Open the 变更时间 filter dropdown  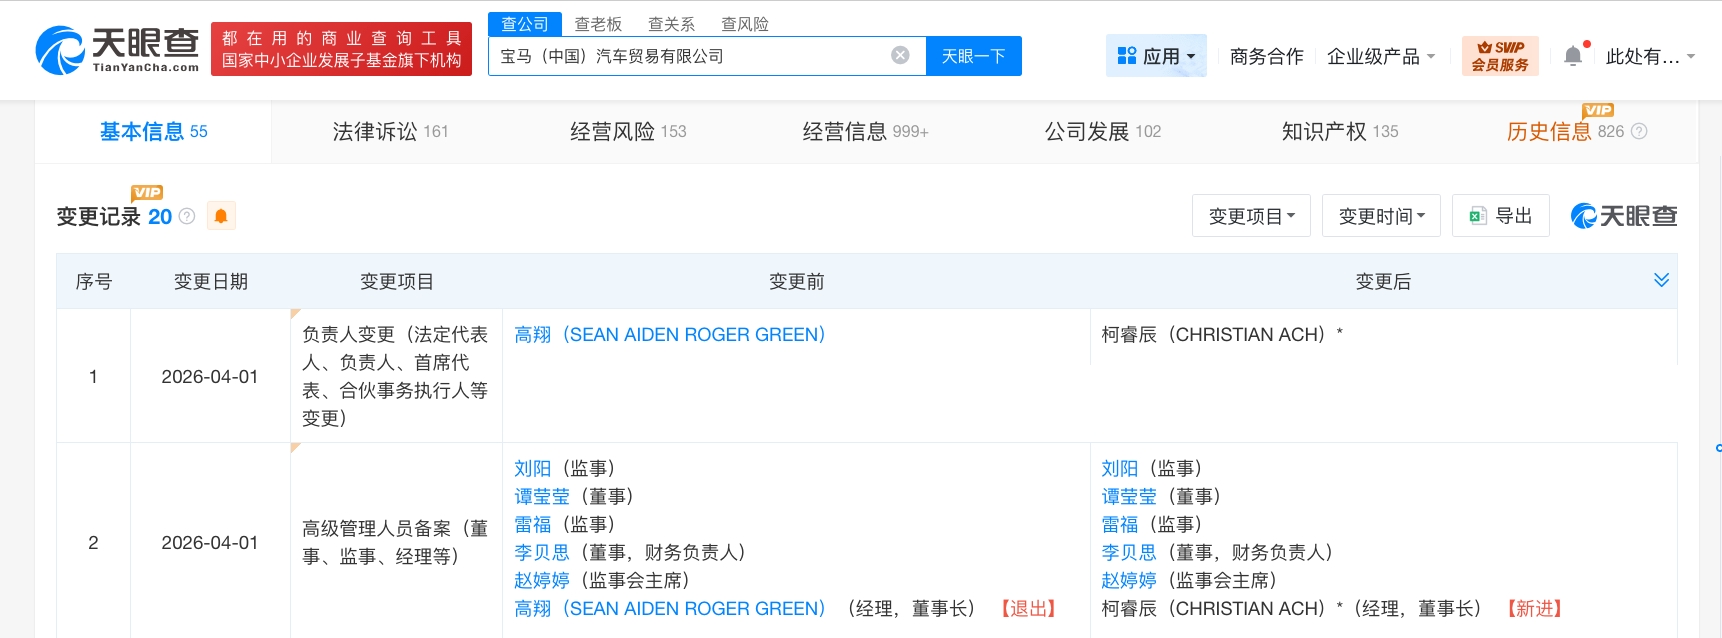[x=1381, y=216]
